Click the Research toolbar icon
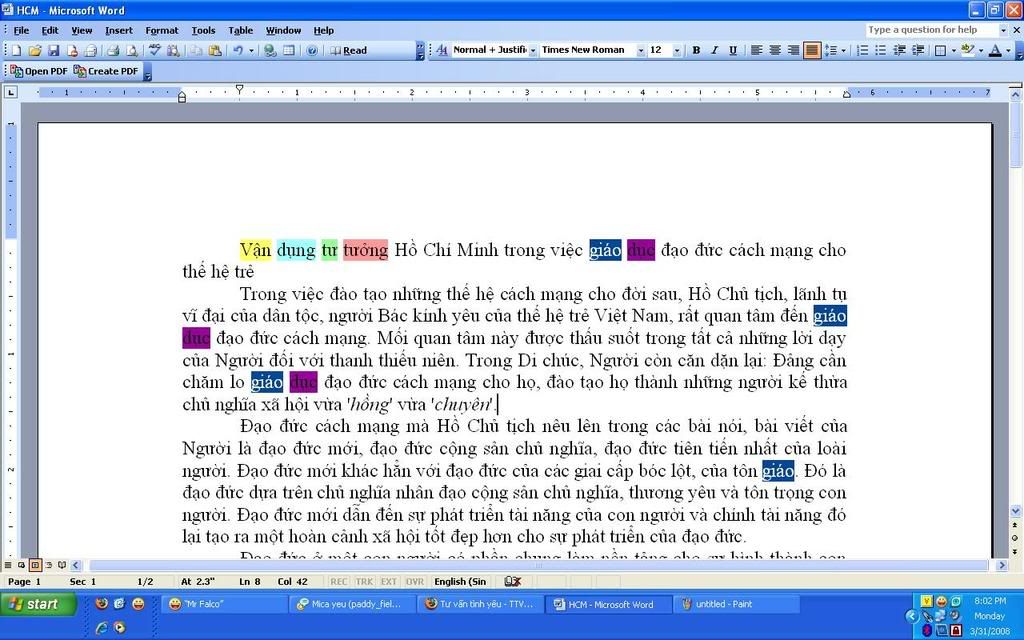1024x640 pixels. 173,50
